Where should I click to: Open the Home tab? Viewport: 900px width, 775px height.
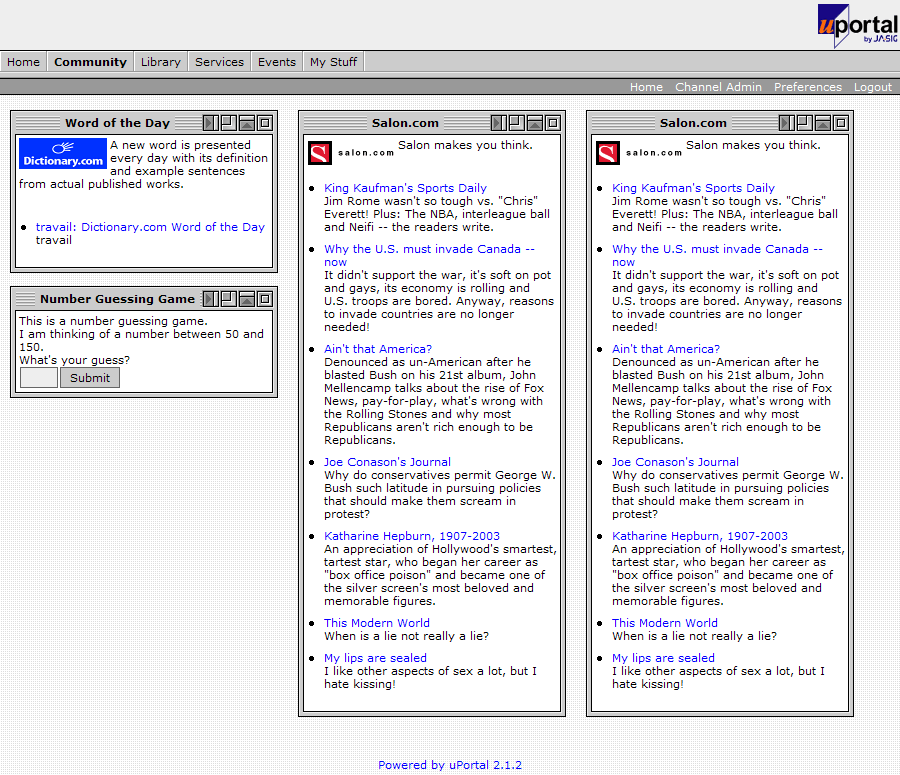(x=24, y=62)
